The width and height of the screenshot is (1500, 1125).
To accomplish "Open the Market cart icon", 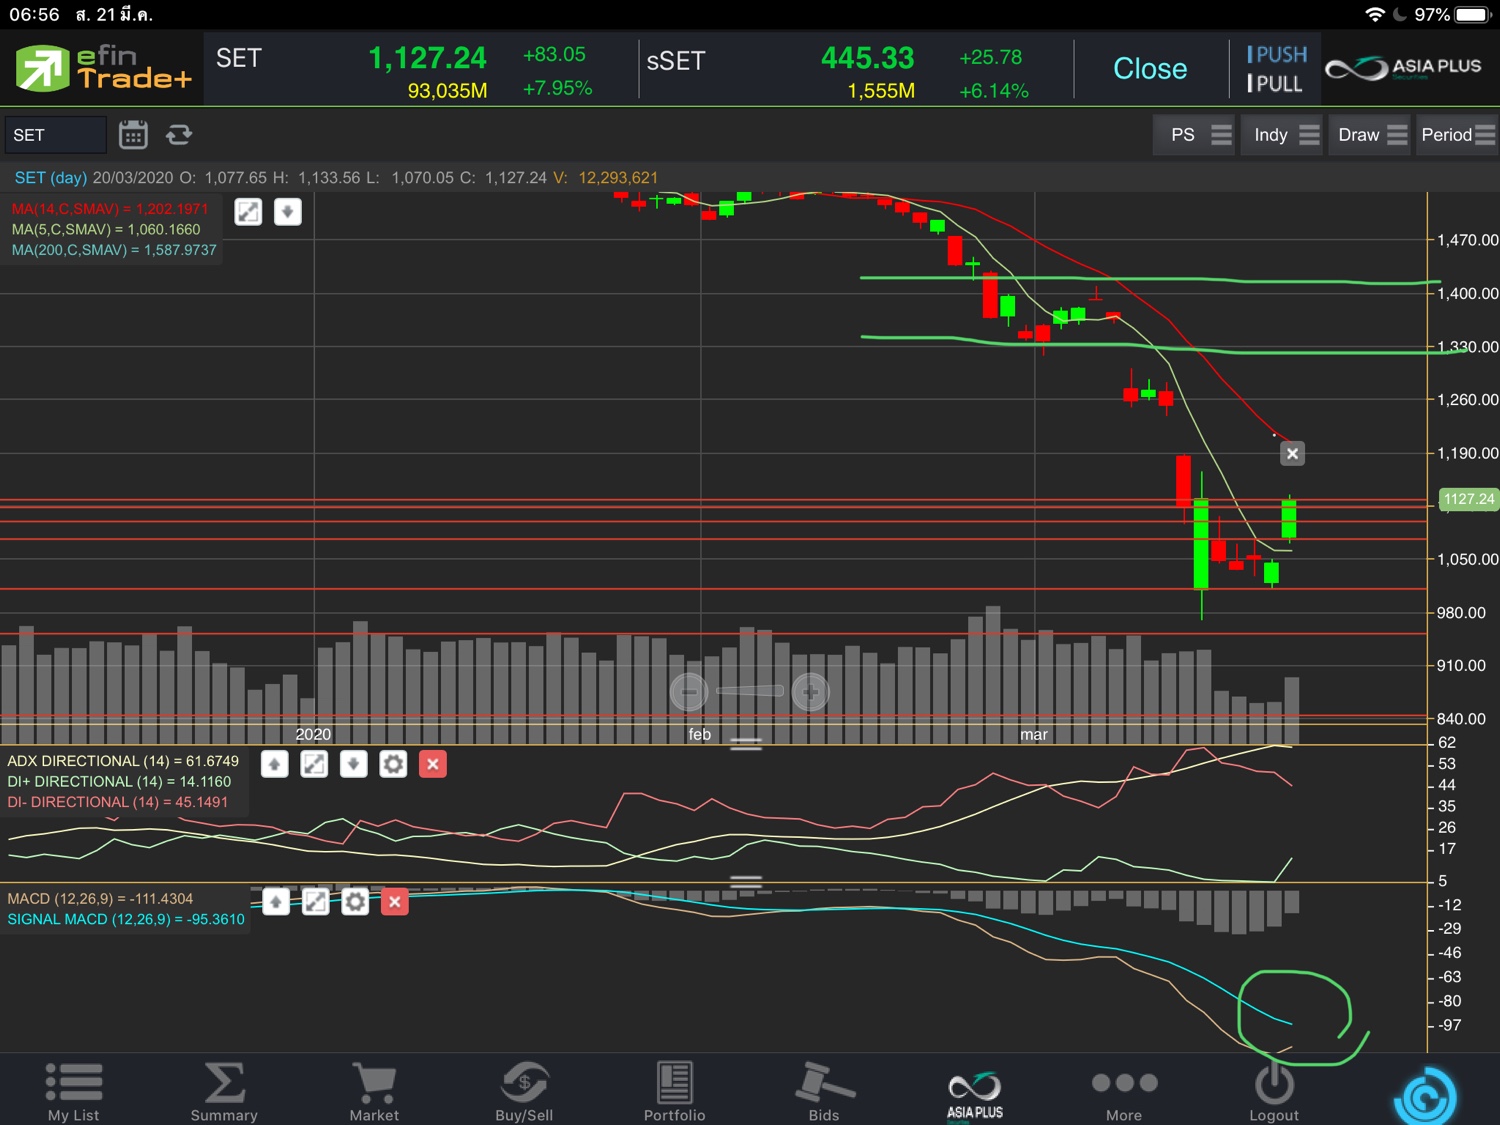I will [x=374, y=1092].
